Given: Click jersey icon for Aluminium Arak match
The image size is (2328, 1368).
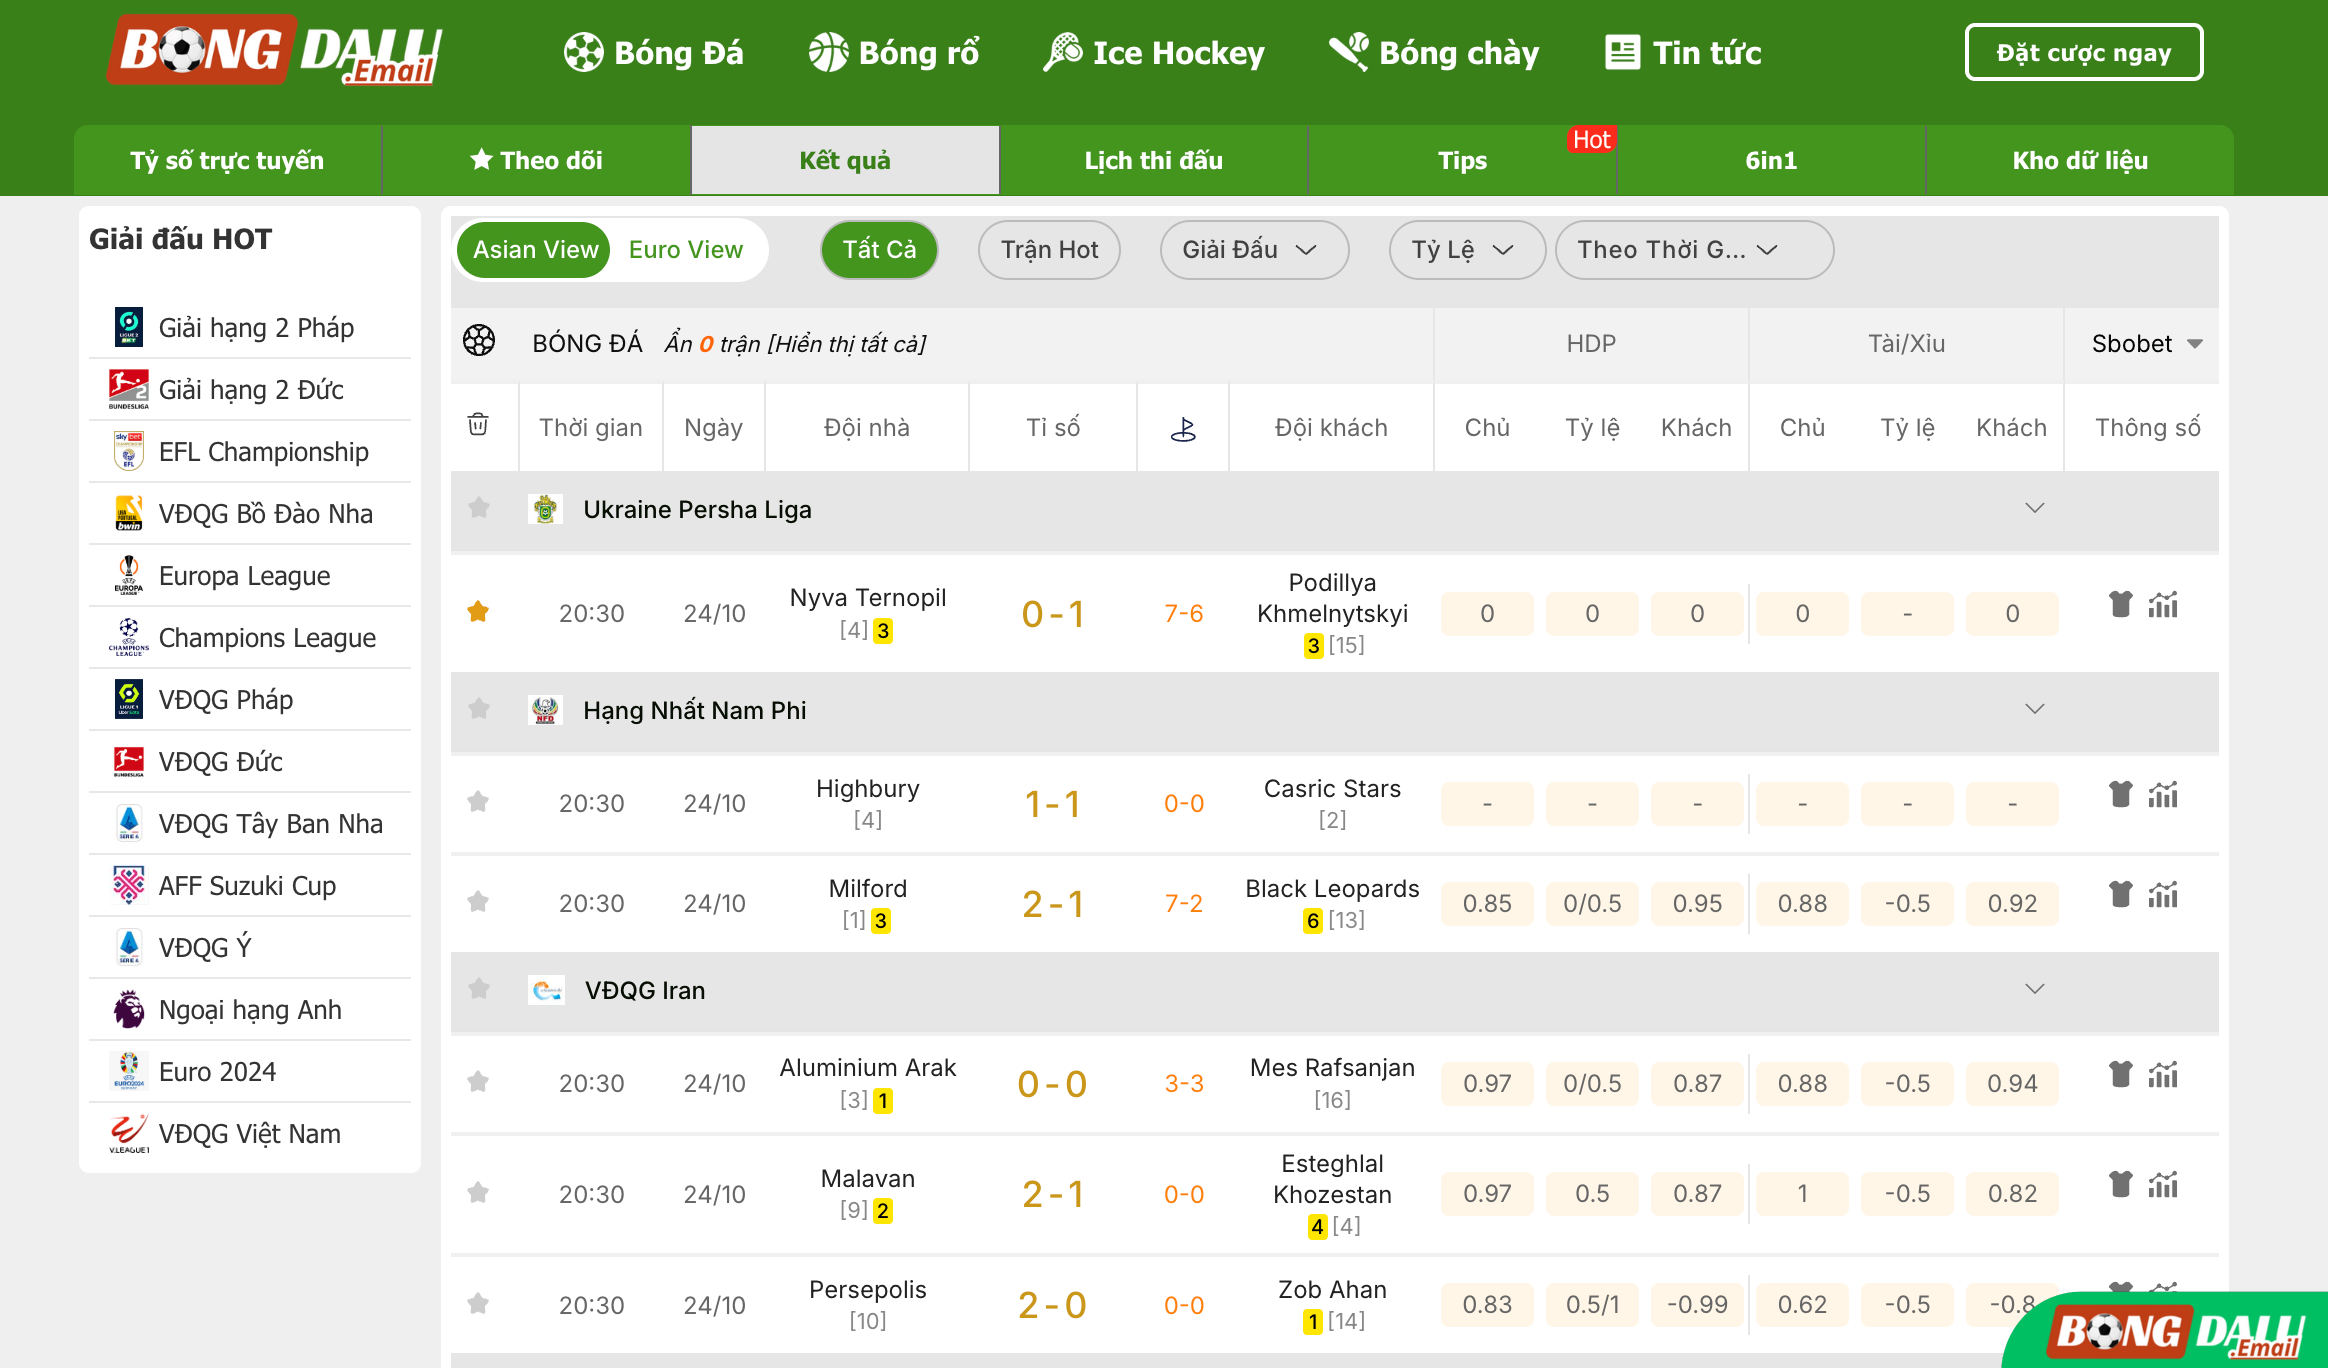Looking at the screenshot, I should [2120, 1075].
